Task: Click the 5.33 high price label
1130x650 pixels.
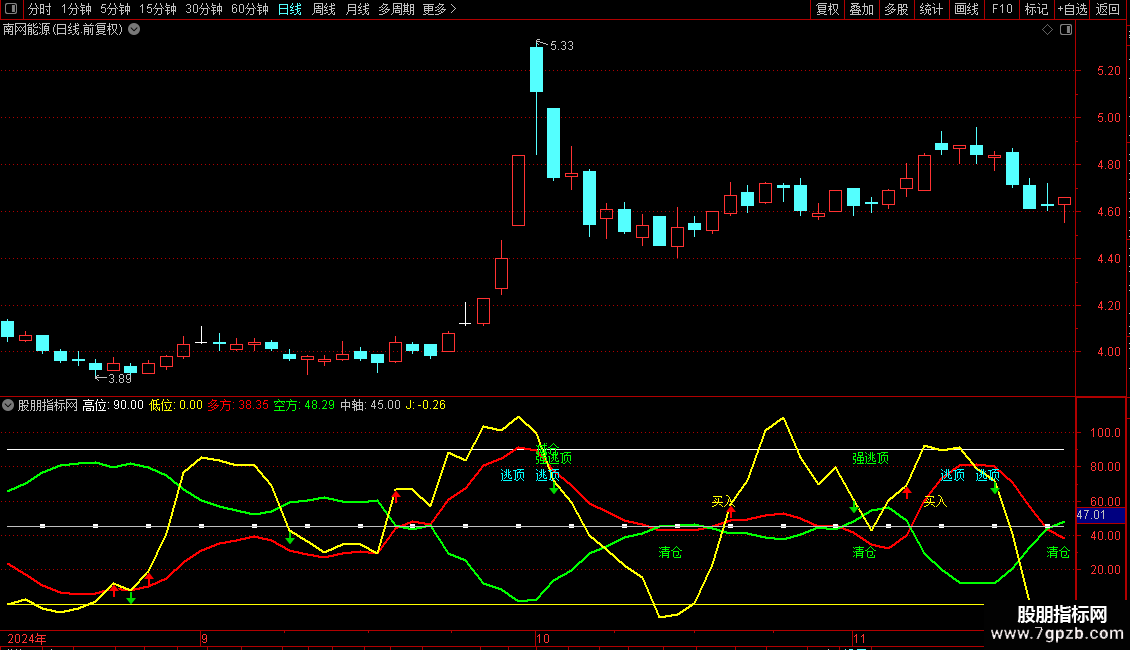Action: tap(561, 45)
